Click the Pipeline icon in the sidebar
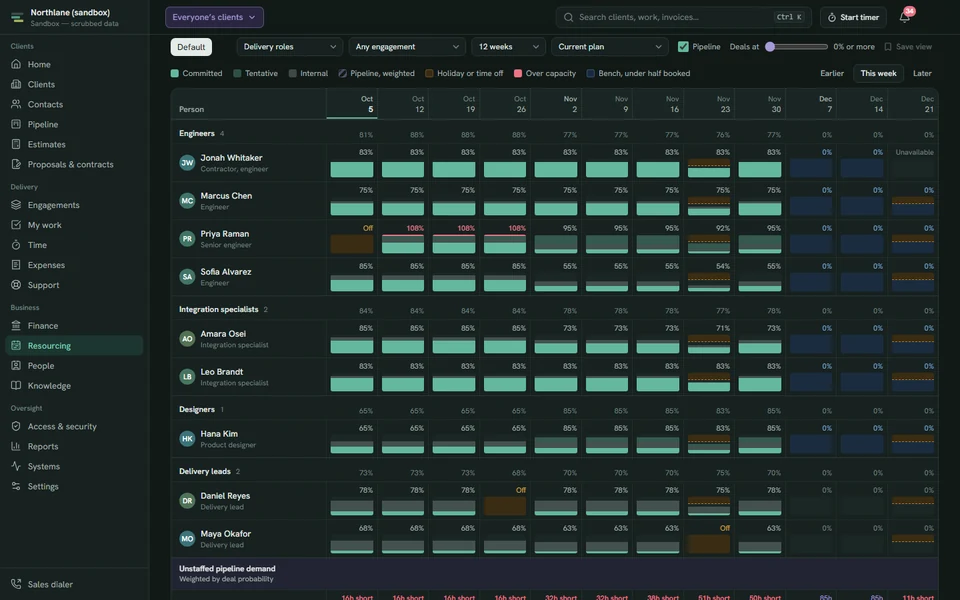The image size is (960, 600). (16, 124)
